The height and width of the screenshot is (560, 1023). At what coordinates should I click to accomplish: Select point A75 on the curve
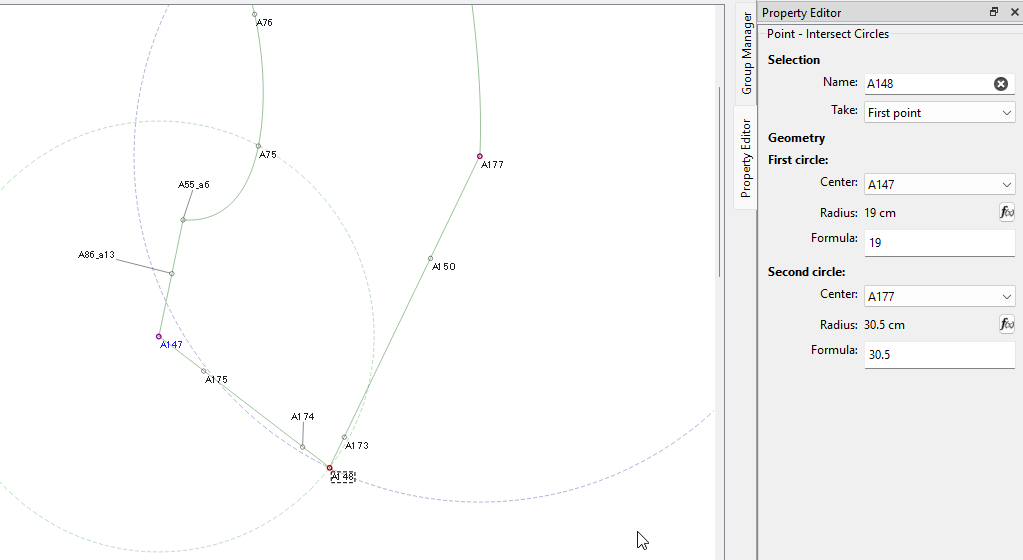point(258,146)
